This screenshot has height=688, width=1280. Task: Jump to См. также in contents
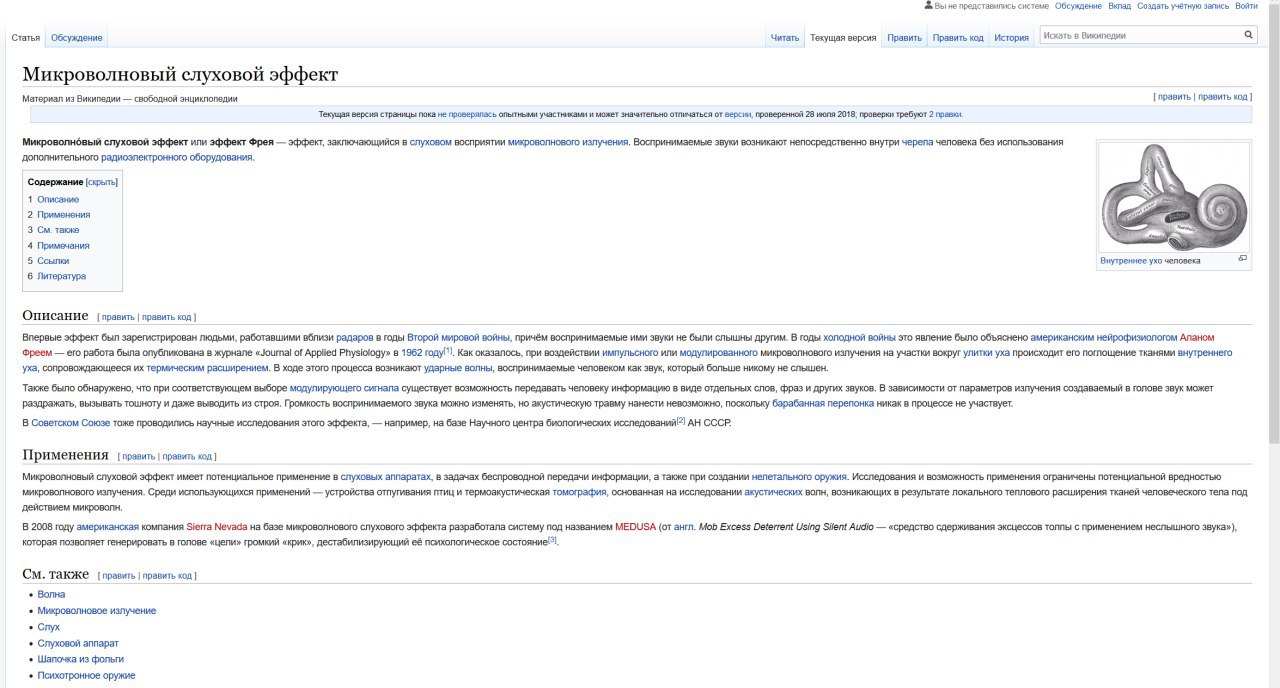58,230
